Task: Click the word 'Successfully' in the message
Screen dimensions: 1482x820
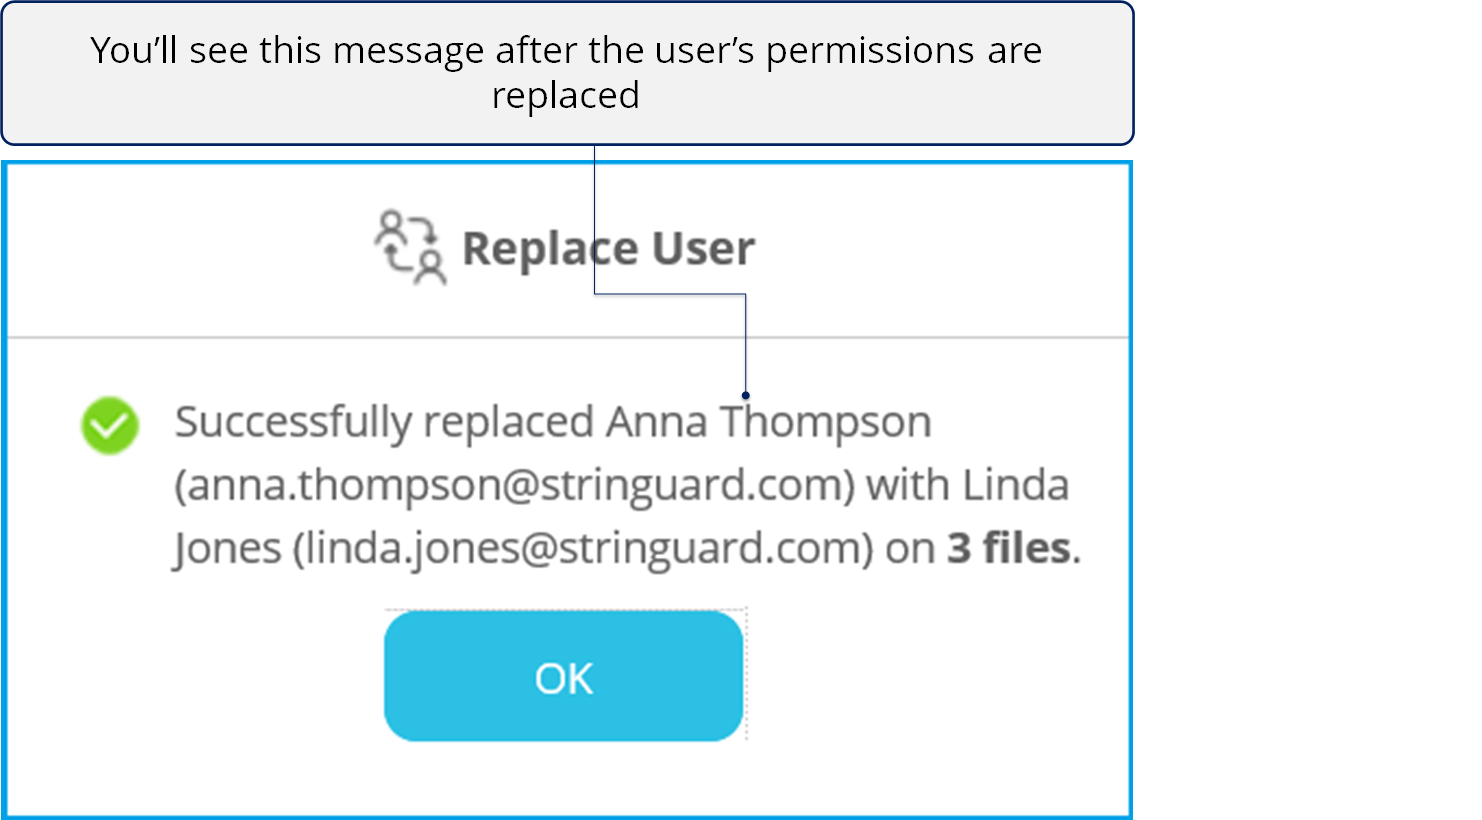Action: [293, 422]
